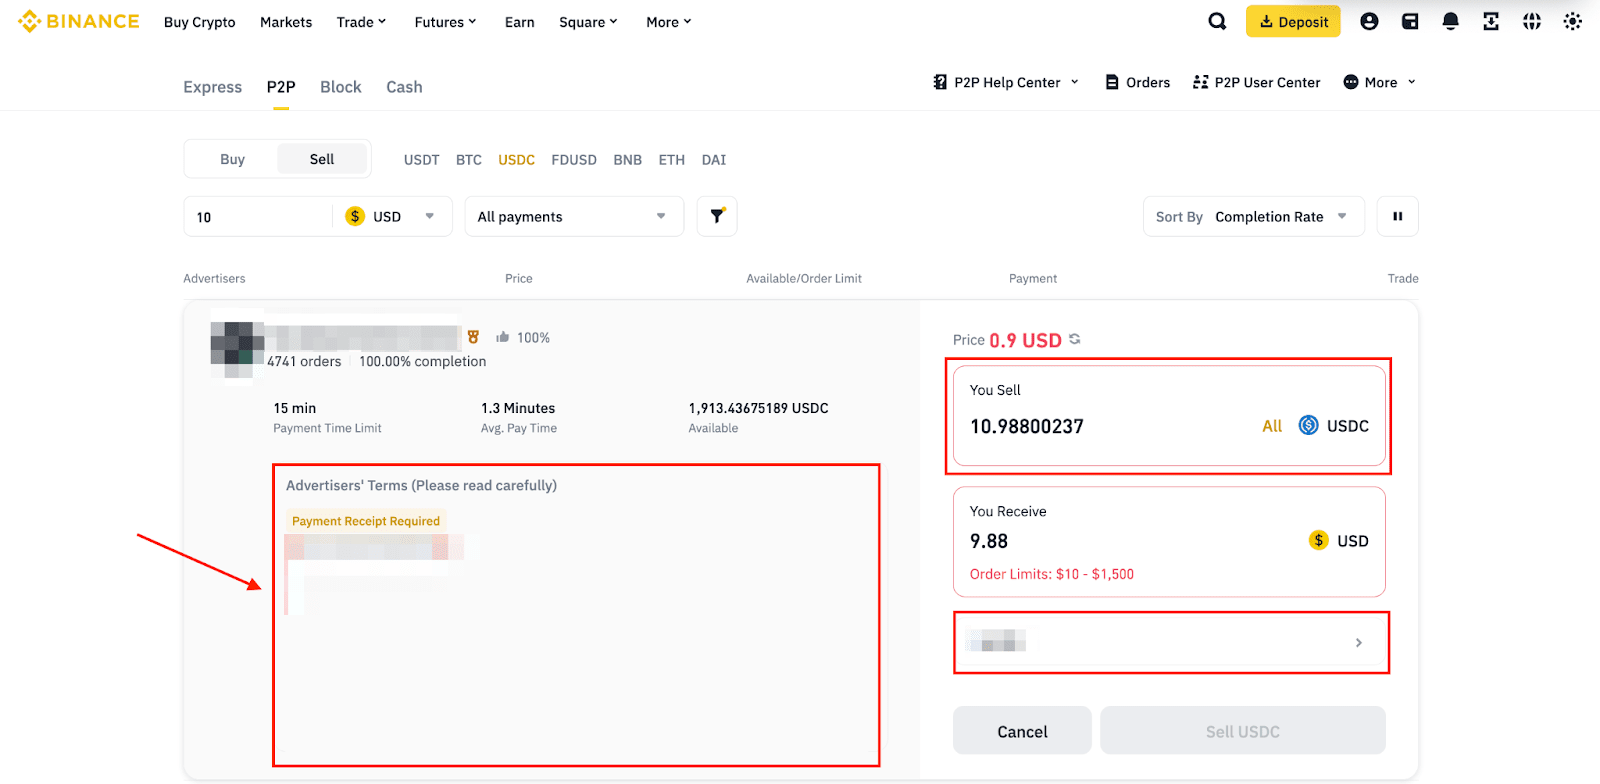
Task: Open the Orders link
Action: (1138, 82)
